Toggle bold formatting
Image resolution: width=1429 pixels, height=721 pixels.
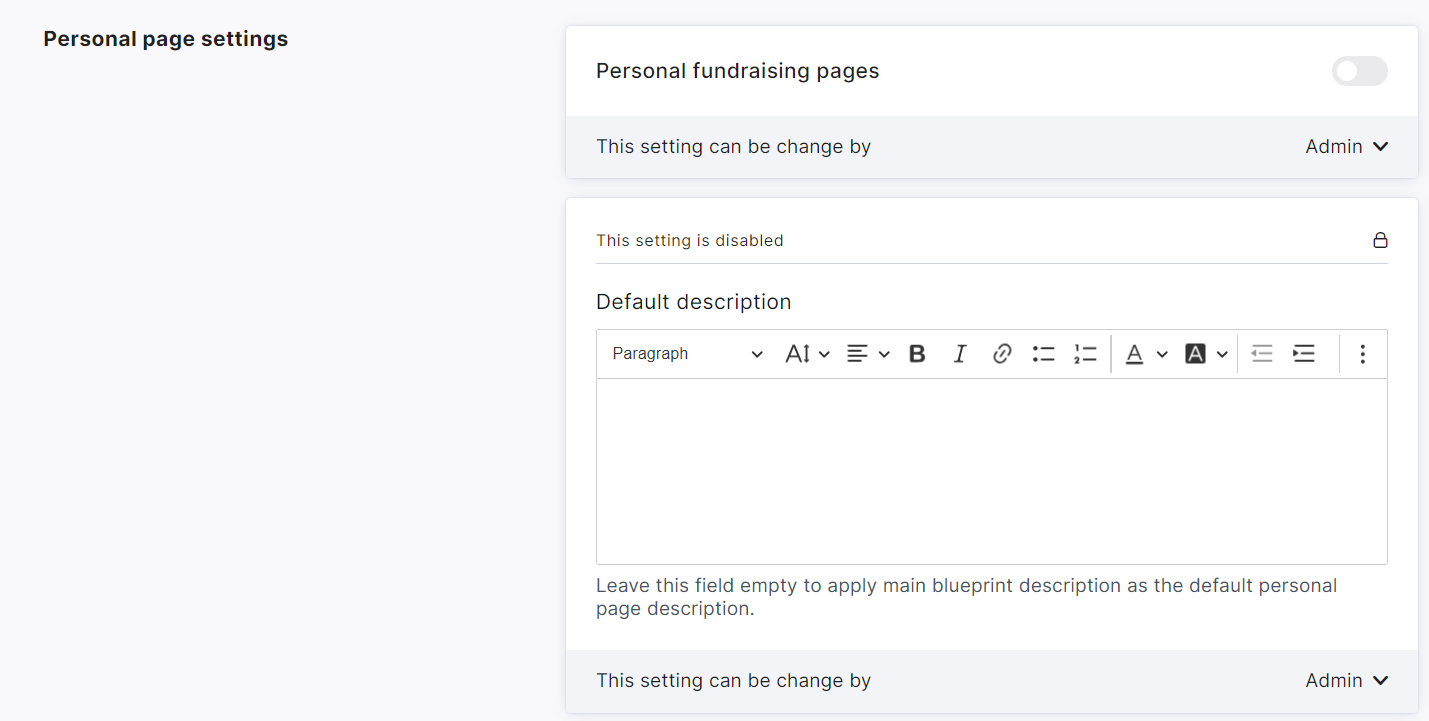(917, 354)
